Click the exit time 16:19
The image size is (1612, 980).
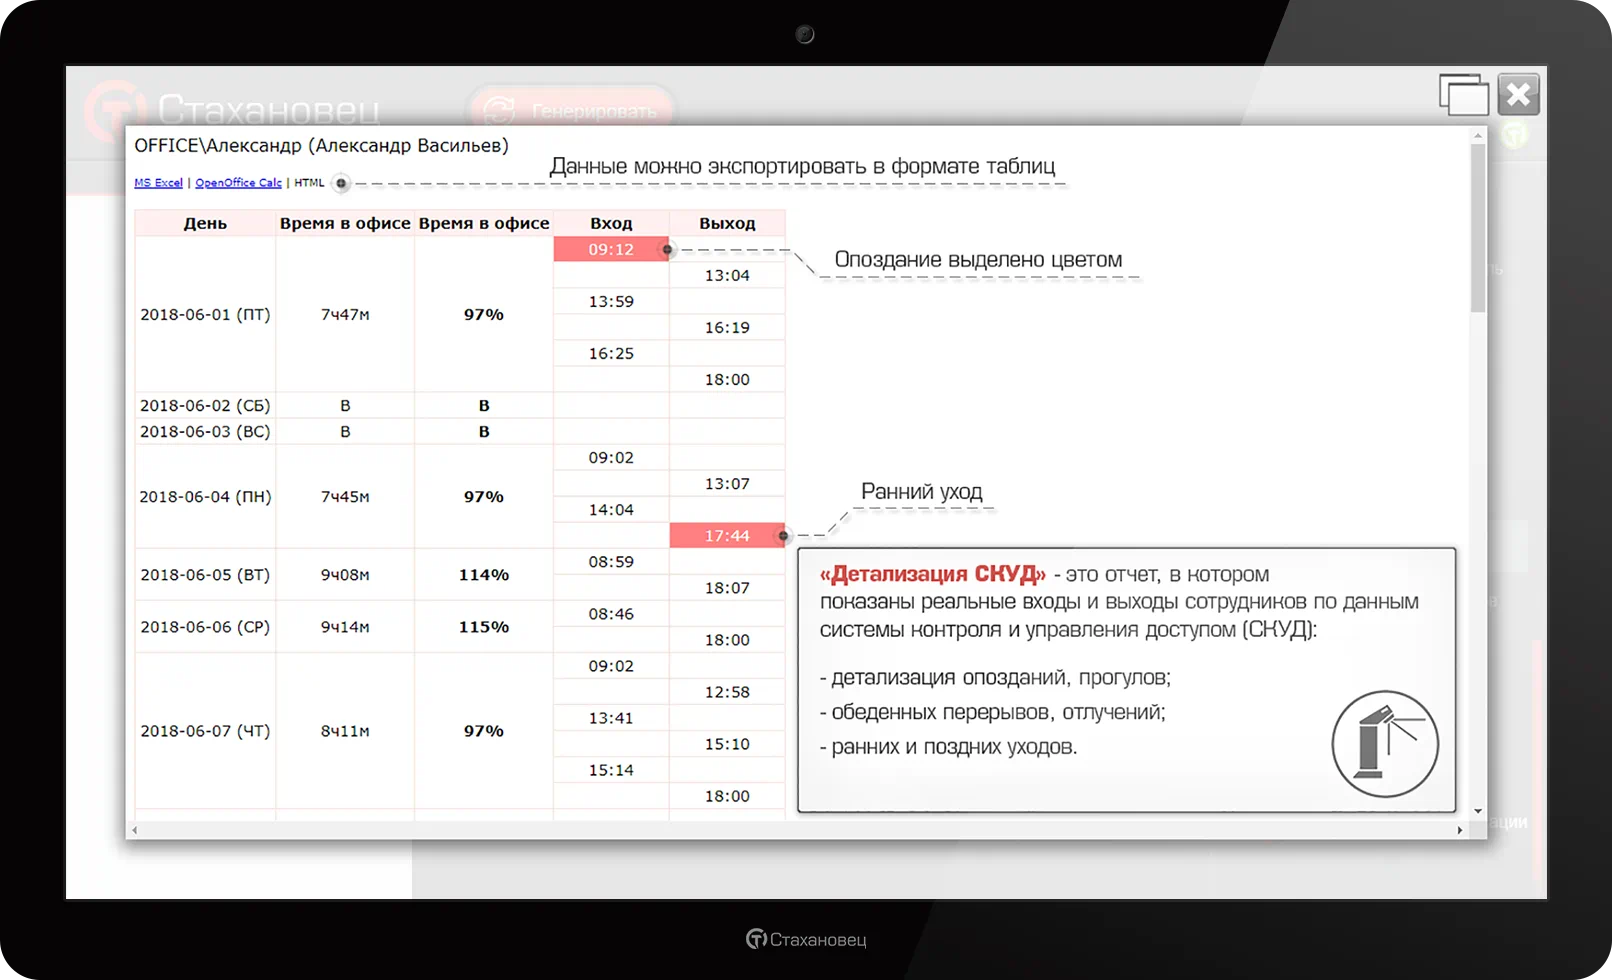click(727, 327)
